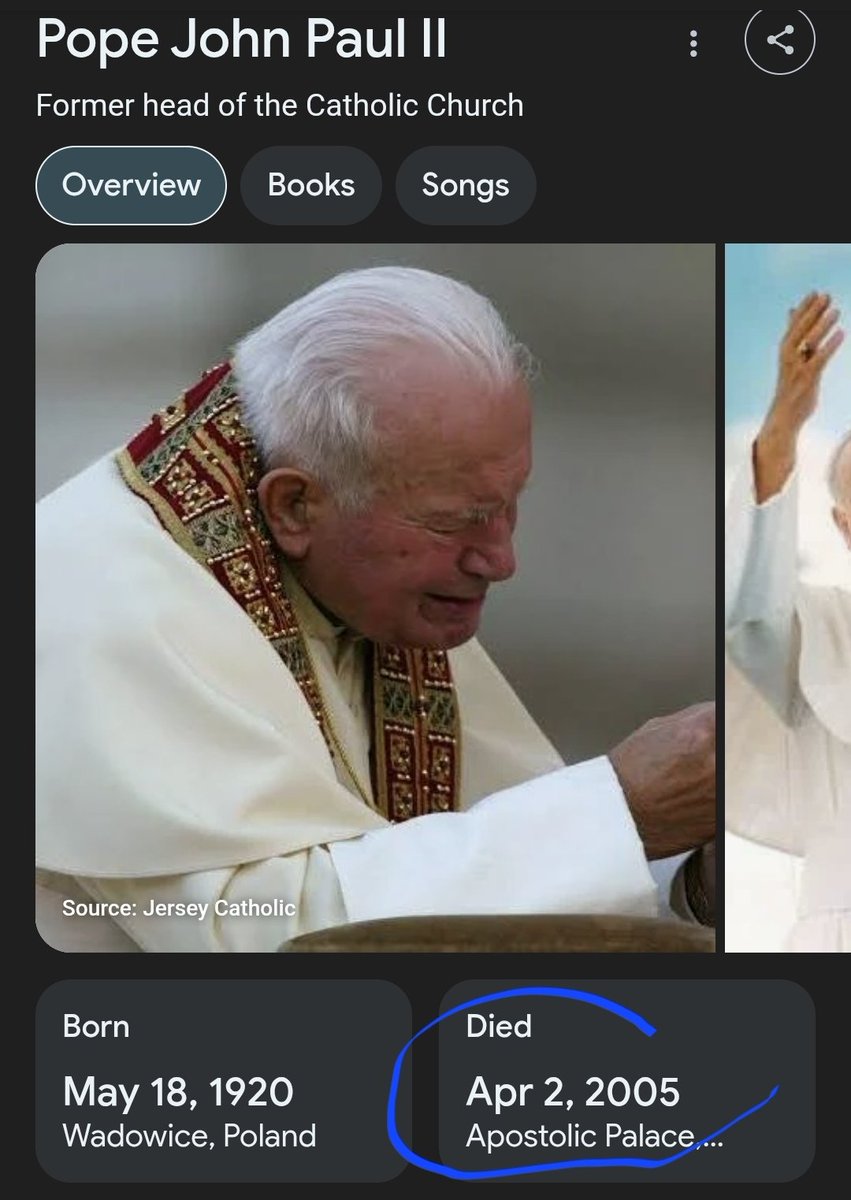Select the Overview tab
Image resolution: width=851 pixels, height=1200 pixels.
click(x=131, y=185)
